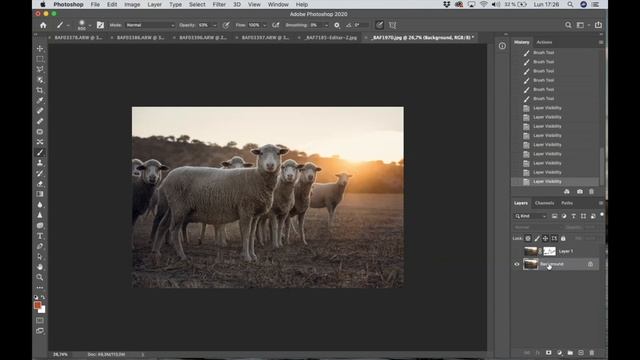Toggle lock image pixels brush icon
640x360 pixels.
coord(537,238)
